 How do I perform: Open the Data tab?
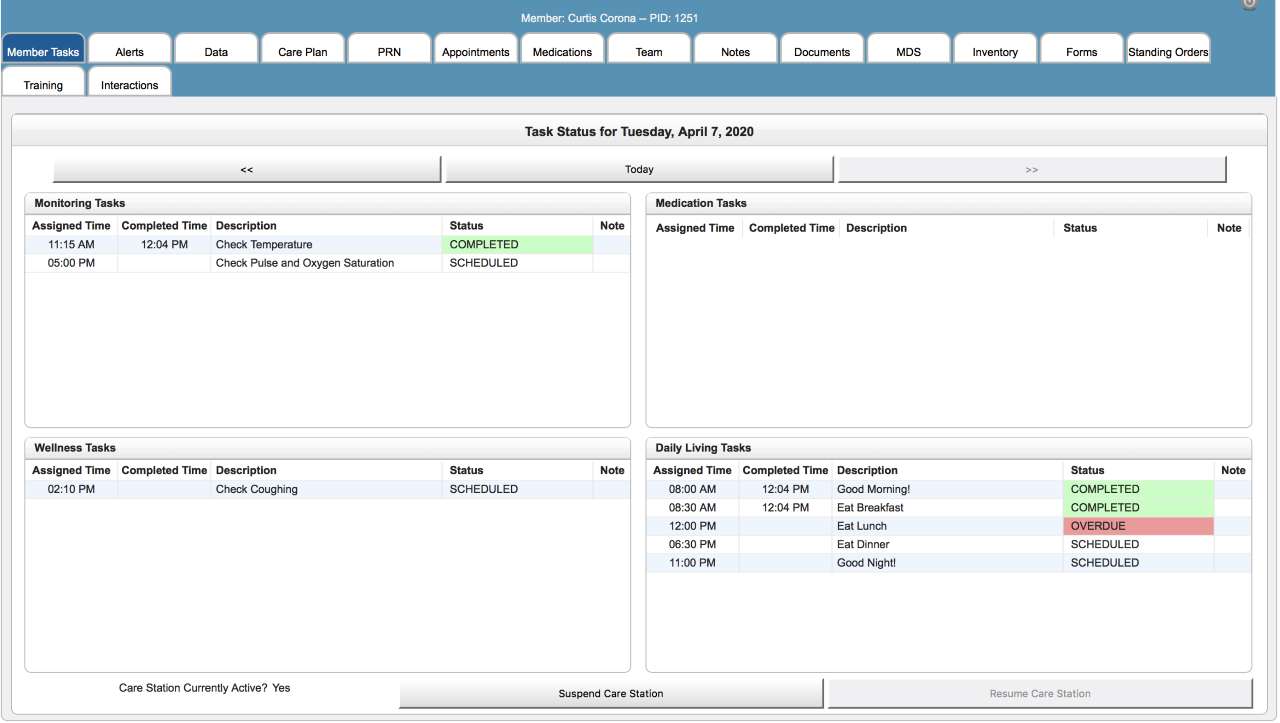click(x=216, y=50)
